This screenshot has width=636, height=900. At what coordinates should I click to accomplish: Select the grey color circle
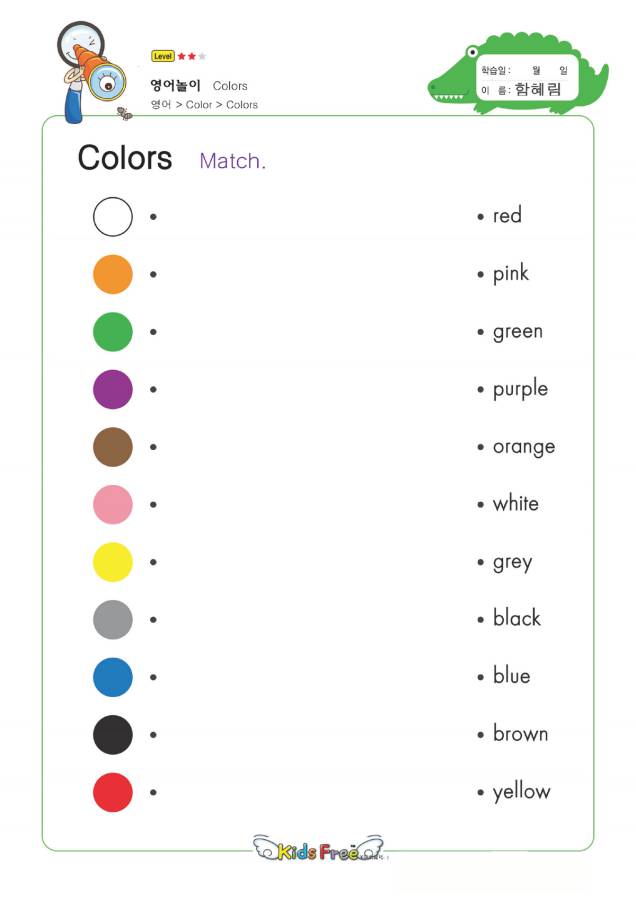pos(113,619)
